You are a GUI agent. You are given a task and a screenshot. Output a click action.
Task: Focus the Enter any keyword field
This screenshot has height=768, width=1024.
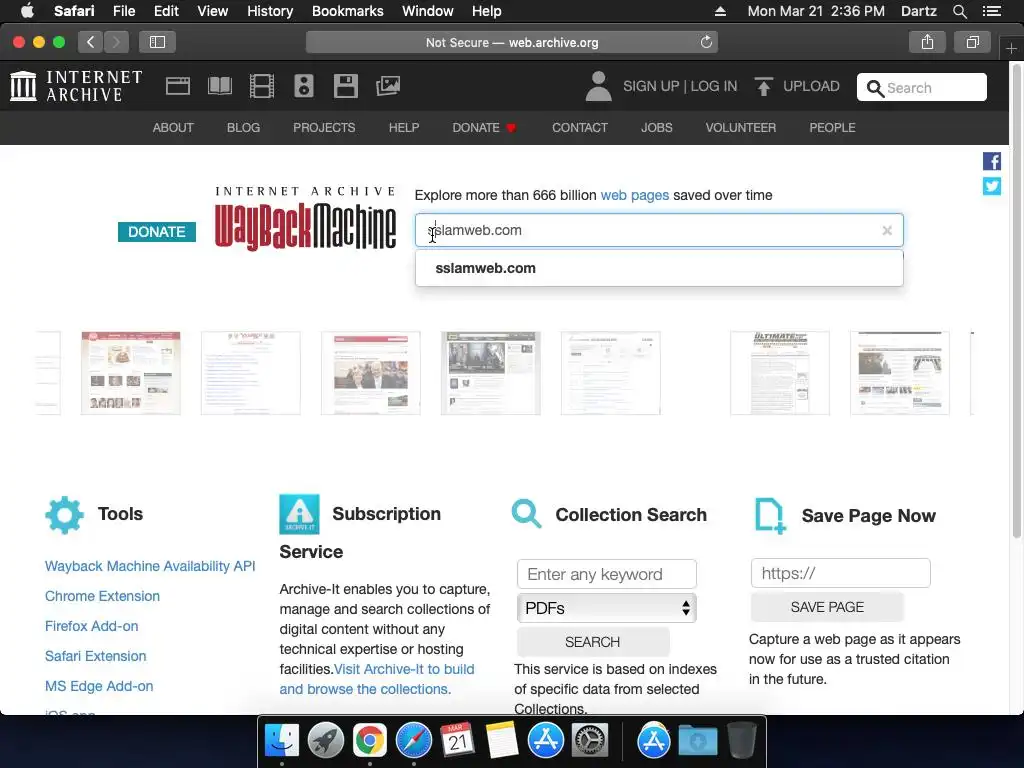pos(607,575)
